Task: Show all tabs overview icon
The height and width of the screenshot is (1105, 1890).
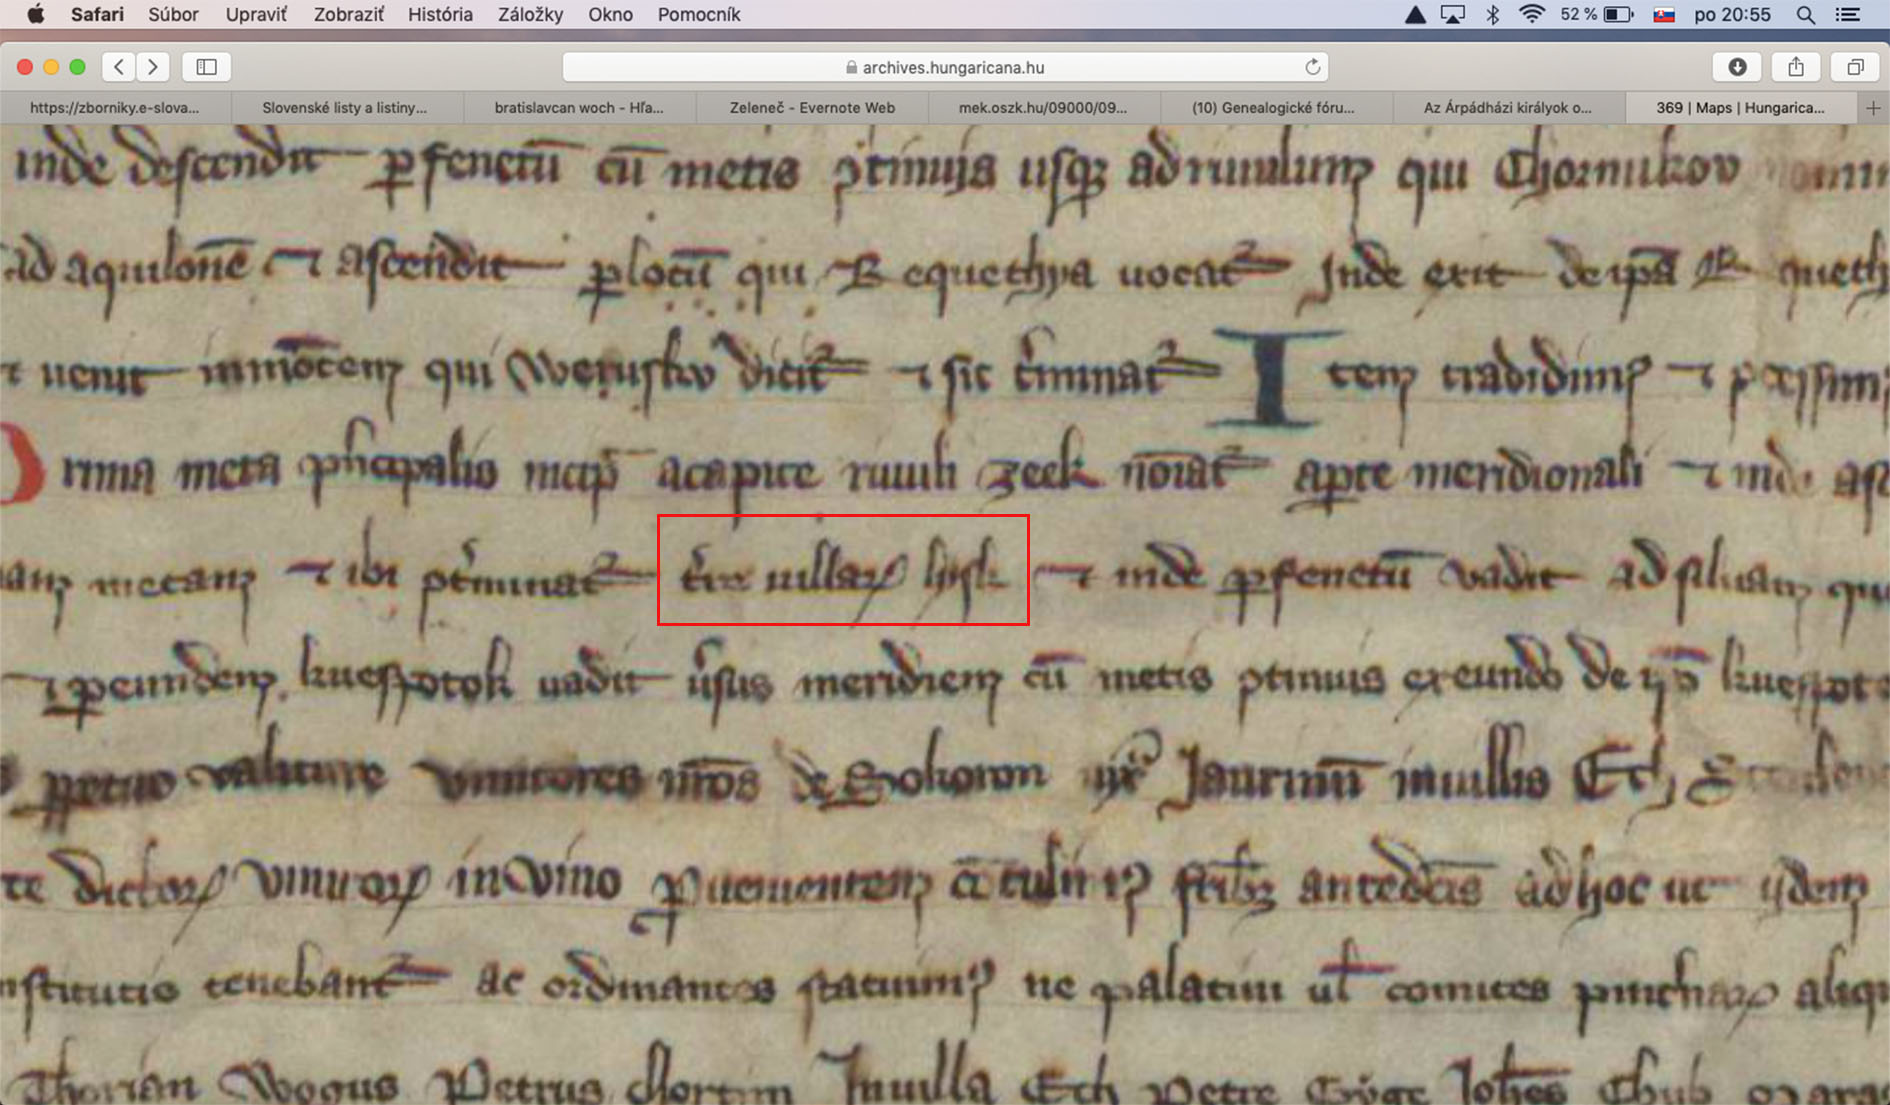Action: pyautogui.click(x=1855, y=67)
